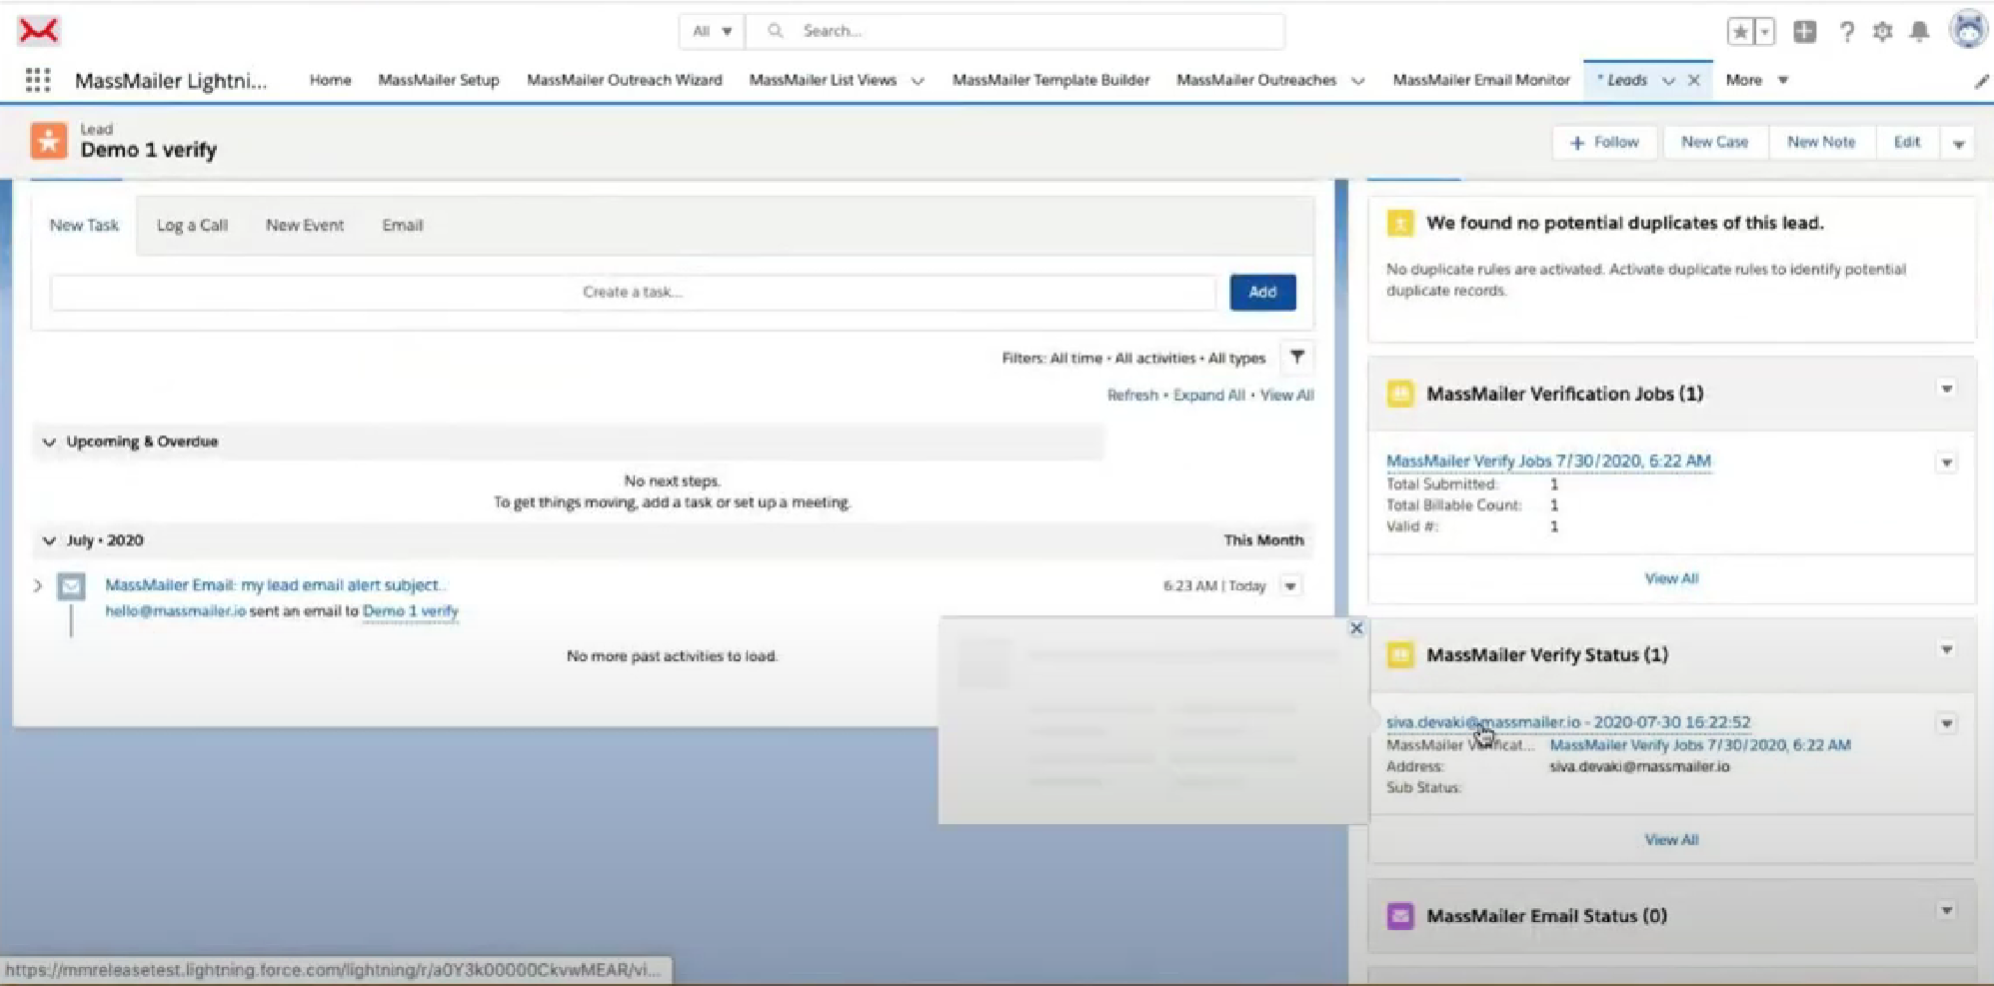1994x986 pixels.
Task: Open the favorites list dropdown arrow
Action: (1765, 31)
